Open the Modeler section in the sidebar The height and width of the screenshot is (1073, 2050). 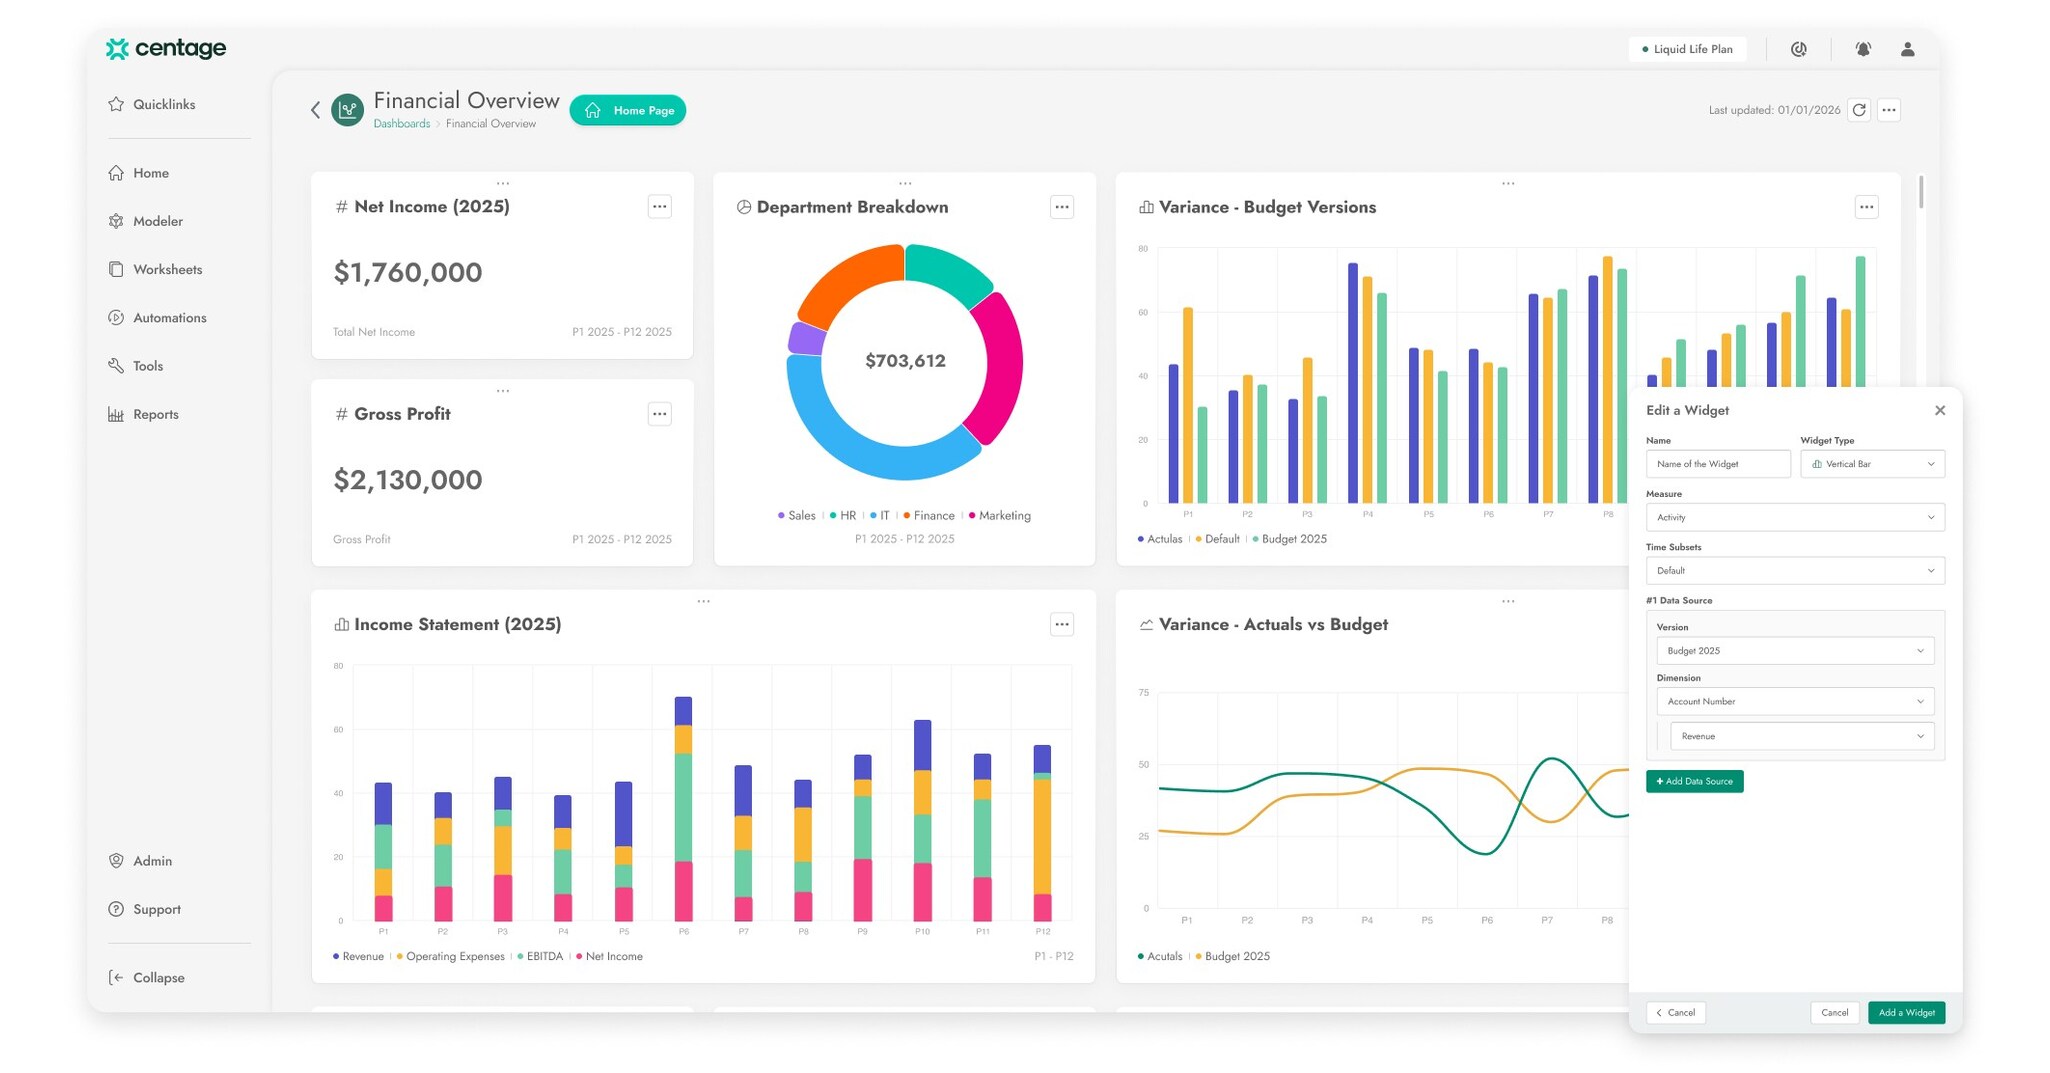coord(158,221)
